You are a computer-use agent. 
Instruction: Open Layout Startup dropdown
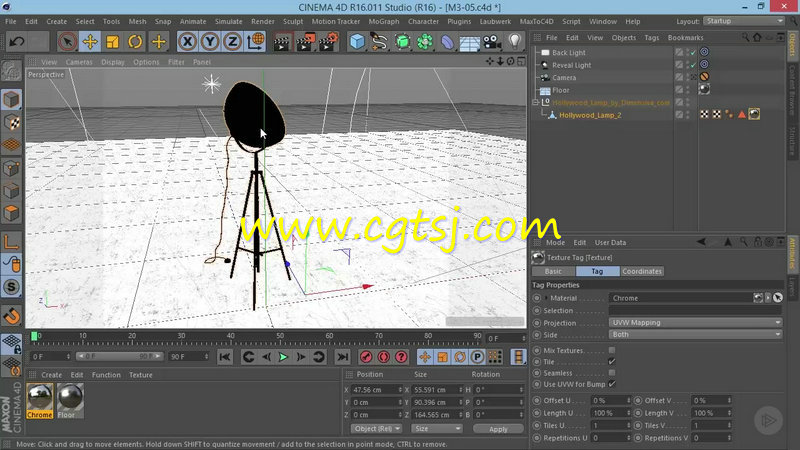click(x=744, y=21)
